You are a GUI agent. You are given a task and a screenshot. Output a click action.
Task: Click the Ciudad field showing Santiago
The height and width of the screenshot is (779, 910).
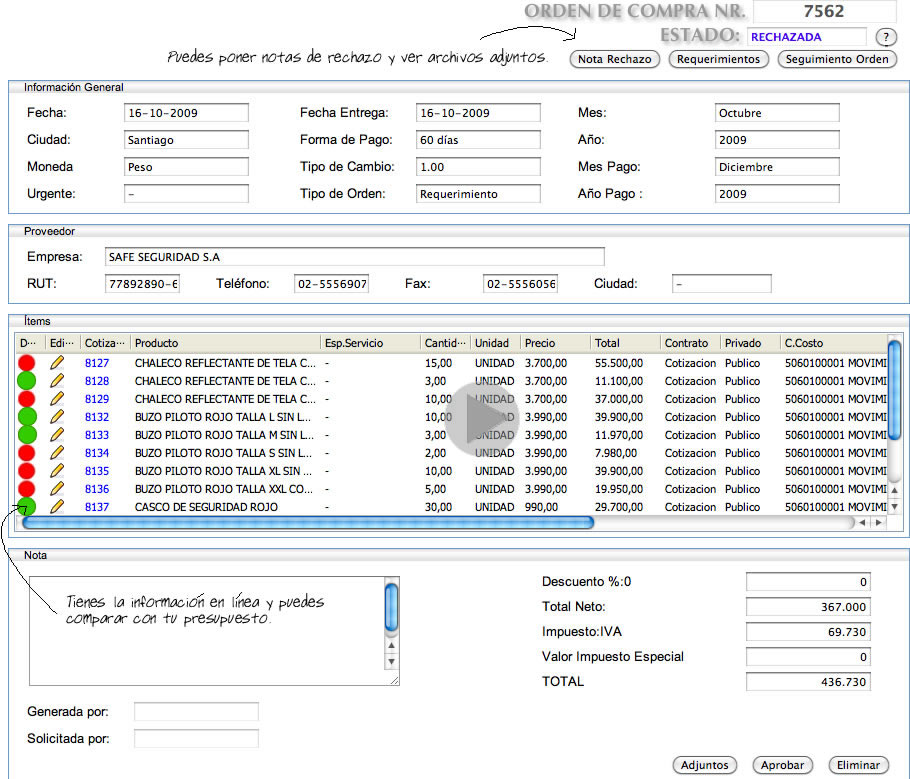tap(186, 140)
